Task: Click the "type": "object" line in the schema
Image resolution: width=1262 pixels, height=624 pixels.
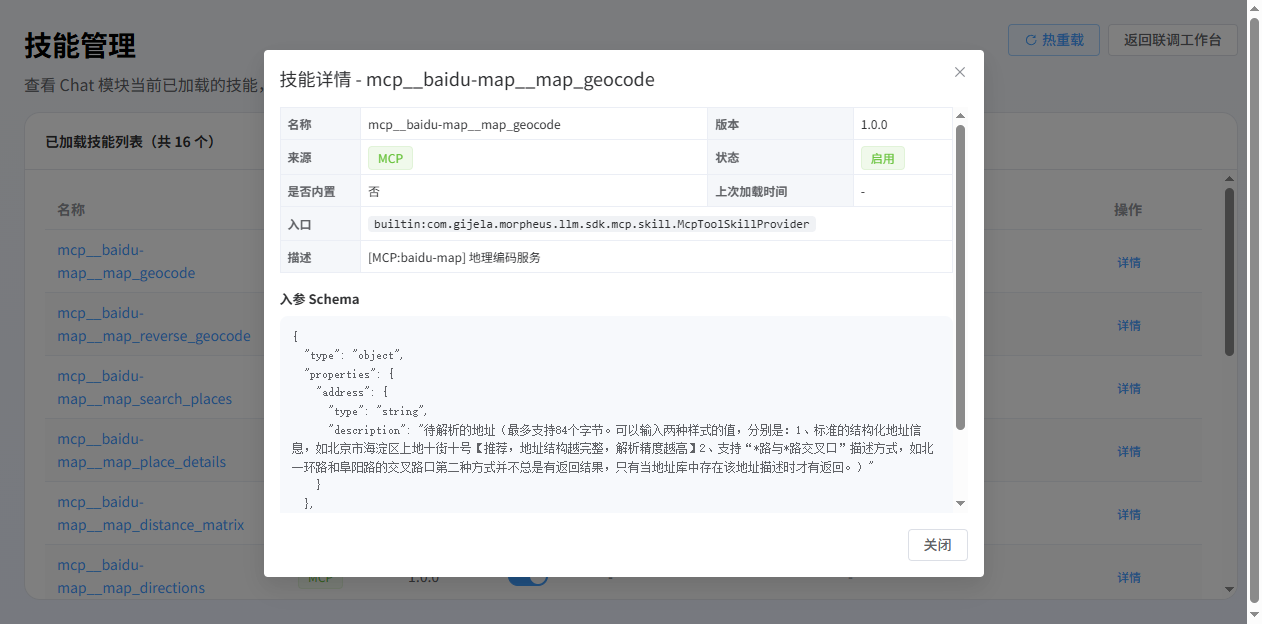Action: coord(354,355)
